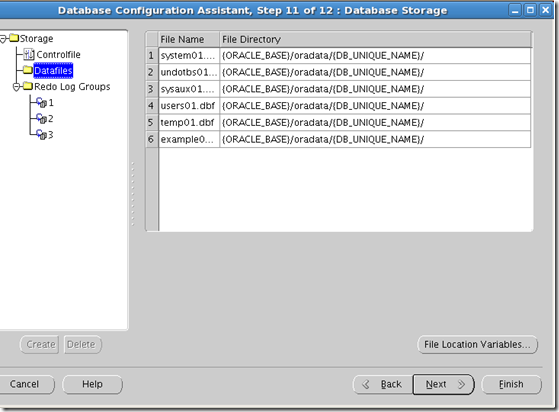Open Help for this step

tap(92, 384)
